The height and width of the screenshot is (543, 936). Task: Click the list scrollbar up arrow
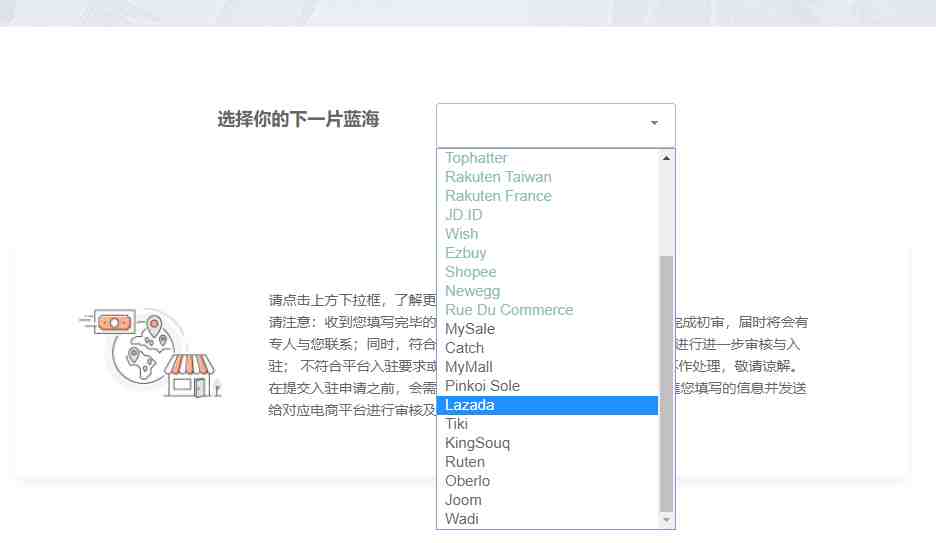point(666,158)
